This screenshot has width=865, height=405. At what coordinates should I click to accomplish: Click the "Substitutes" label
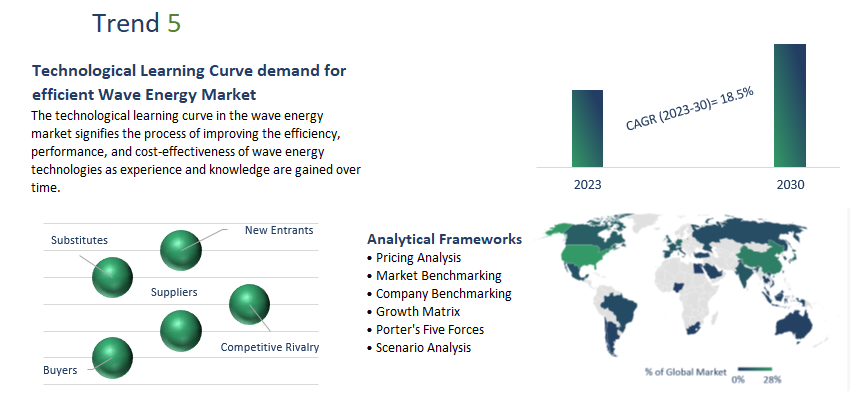(x=79, y=240)
